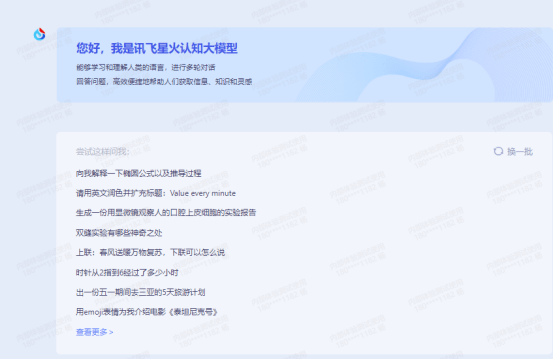This screenshot has height=360, width=554.
Task: Click the iFlytek Spark flame logo icon
Action: pyautogui.click(x=39, y=34)
